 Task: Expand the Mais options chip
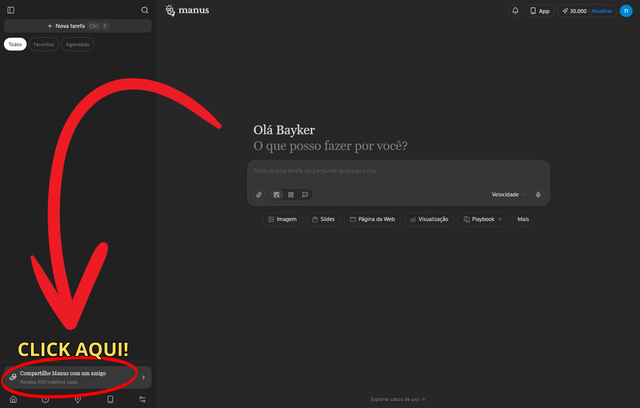coord(523,220)
